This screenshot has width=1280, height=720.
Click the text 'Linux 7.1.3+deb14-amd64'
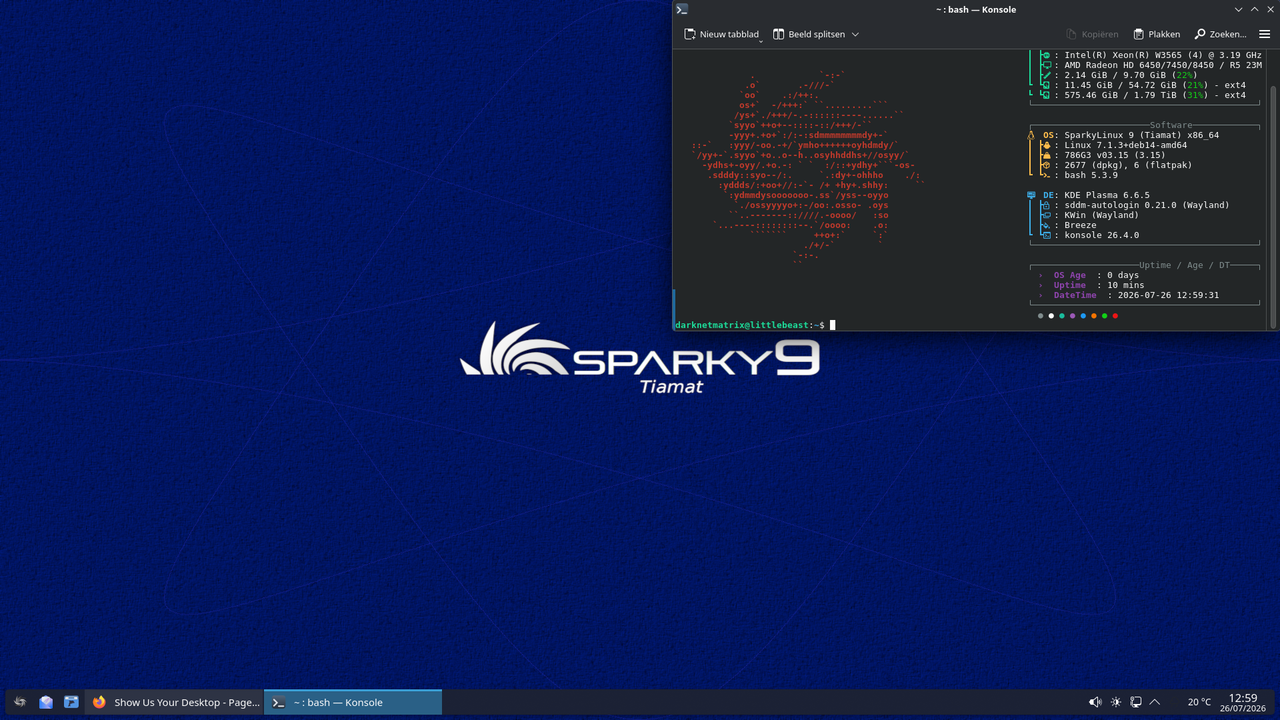pyautogui.click(x=1126, y=145)
